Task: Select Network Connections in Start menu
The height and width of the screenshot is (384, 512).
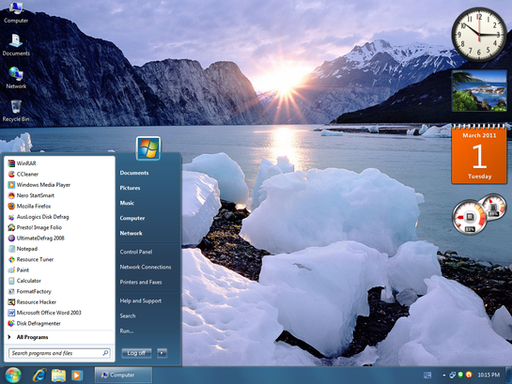Action: pyautogui.click(x=145, y=267)
